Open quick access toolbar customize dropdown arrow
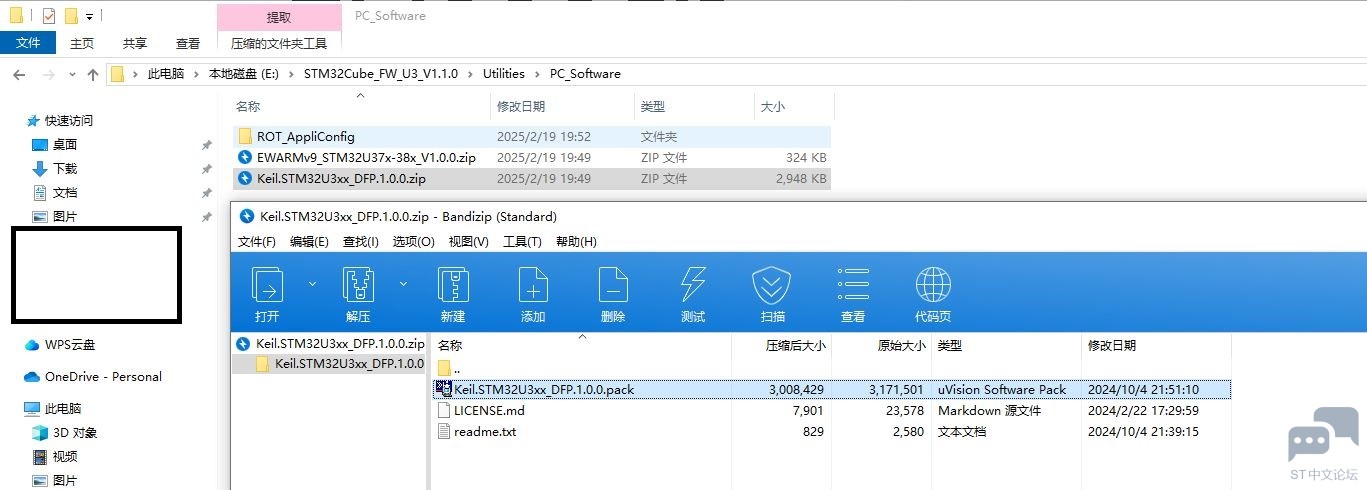Screen dimensions: 1367x490 89,17
